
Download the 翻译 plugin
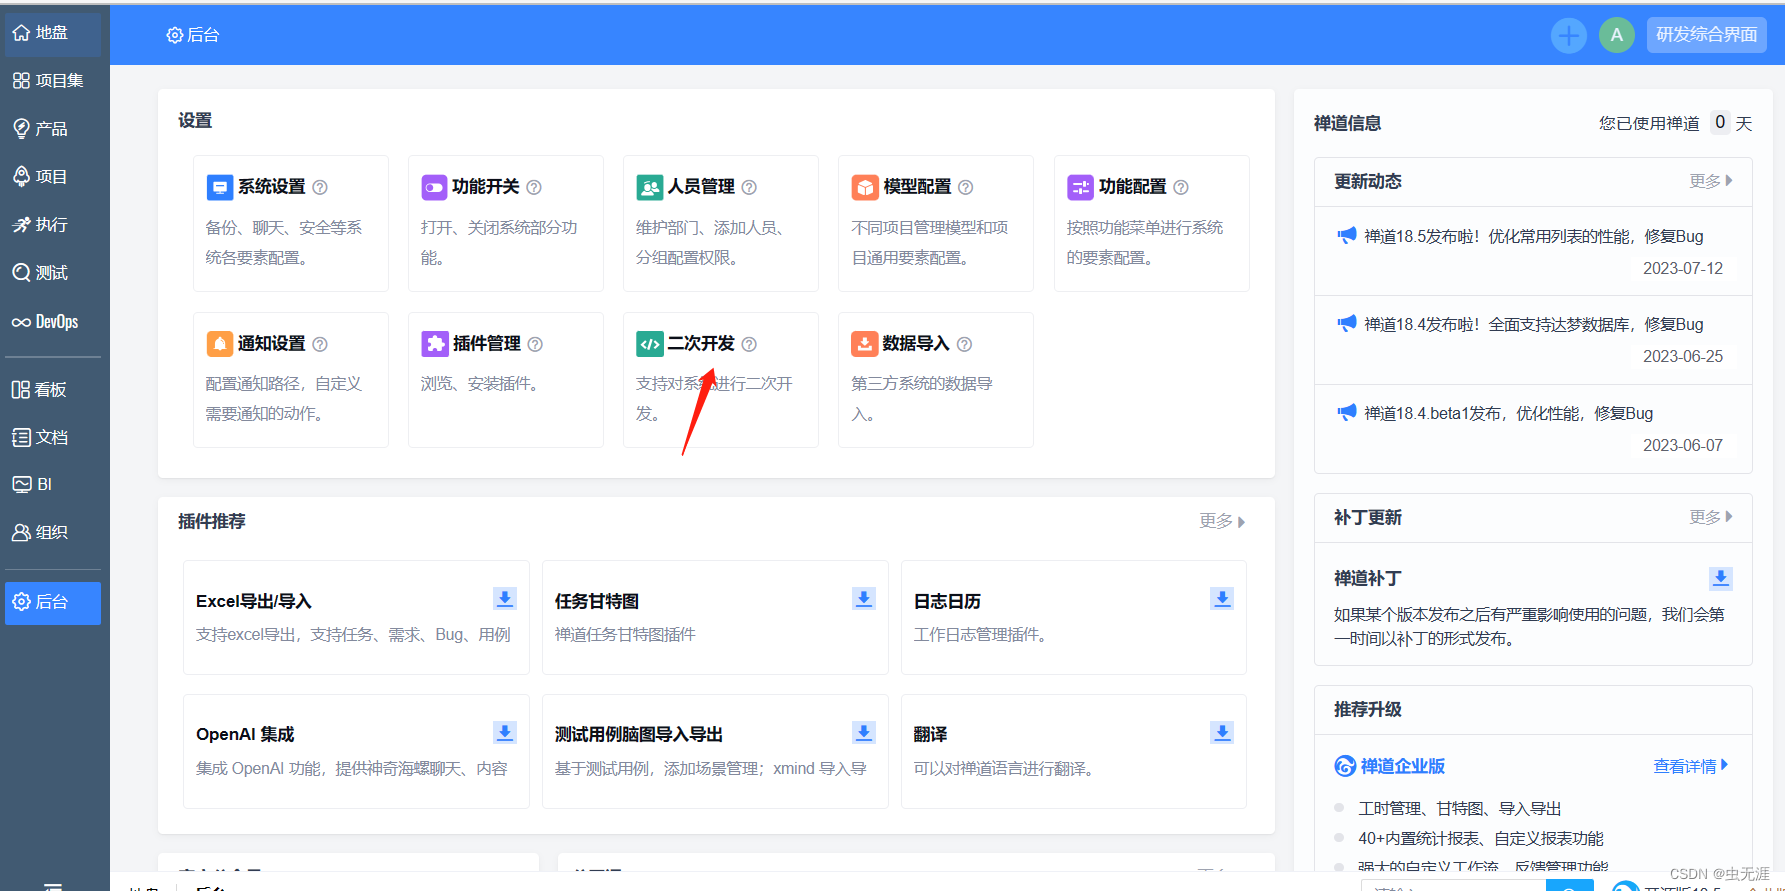pos(1222,733)
